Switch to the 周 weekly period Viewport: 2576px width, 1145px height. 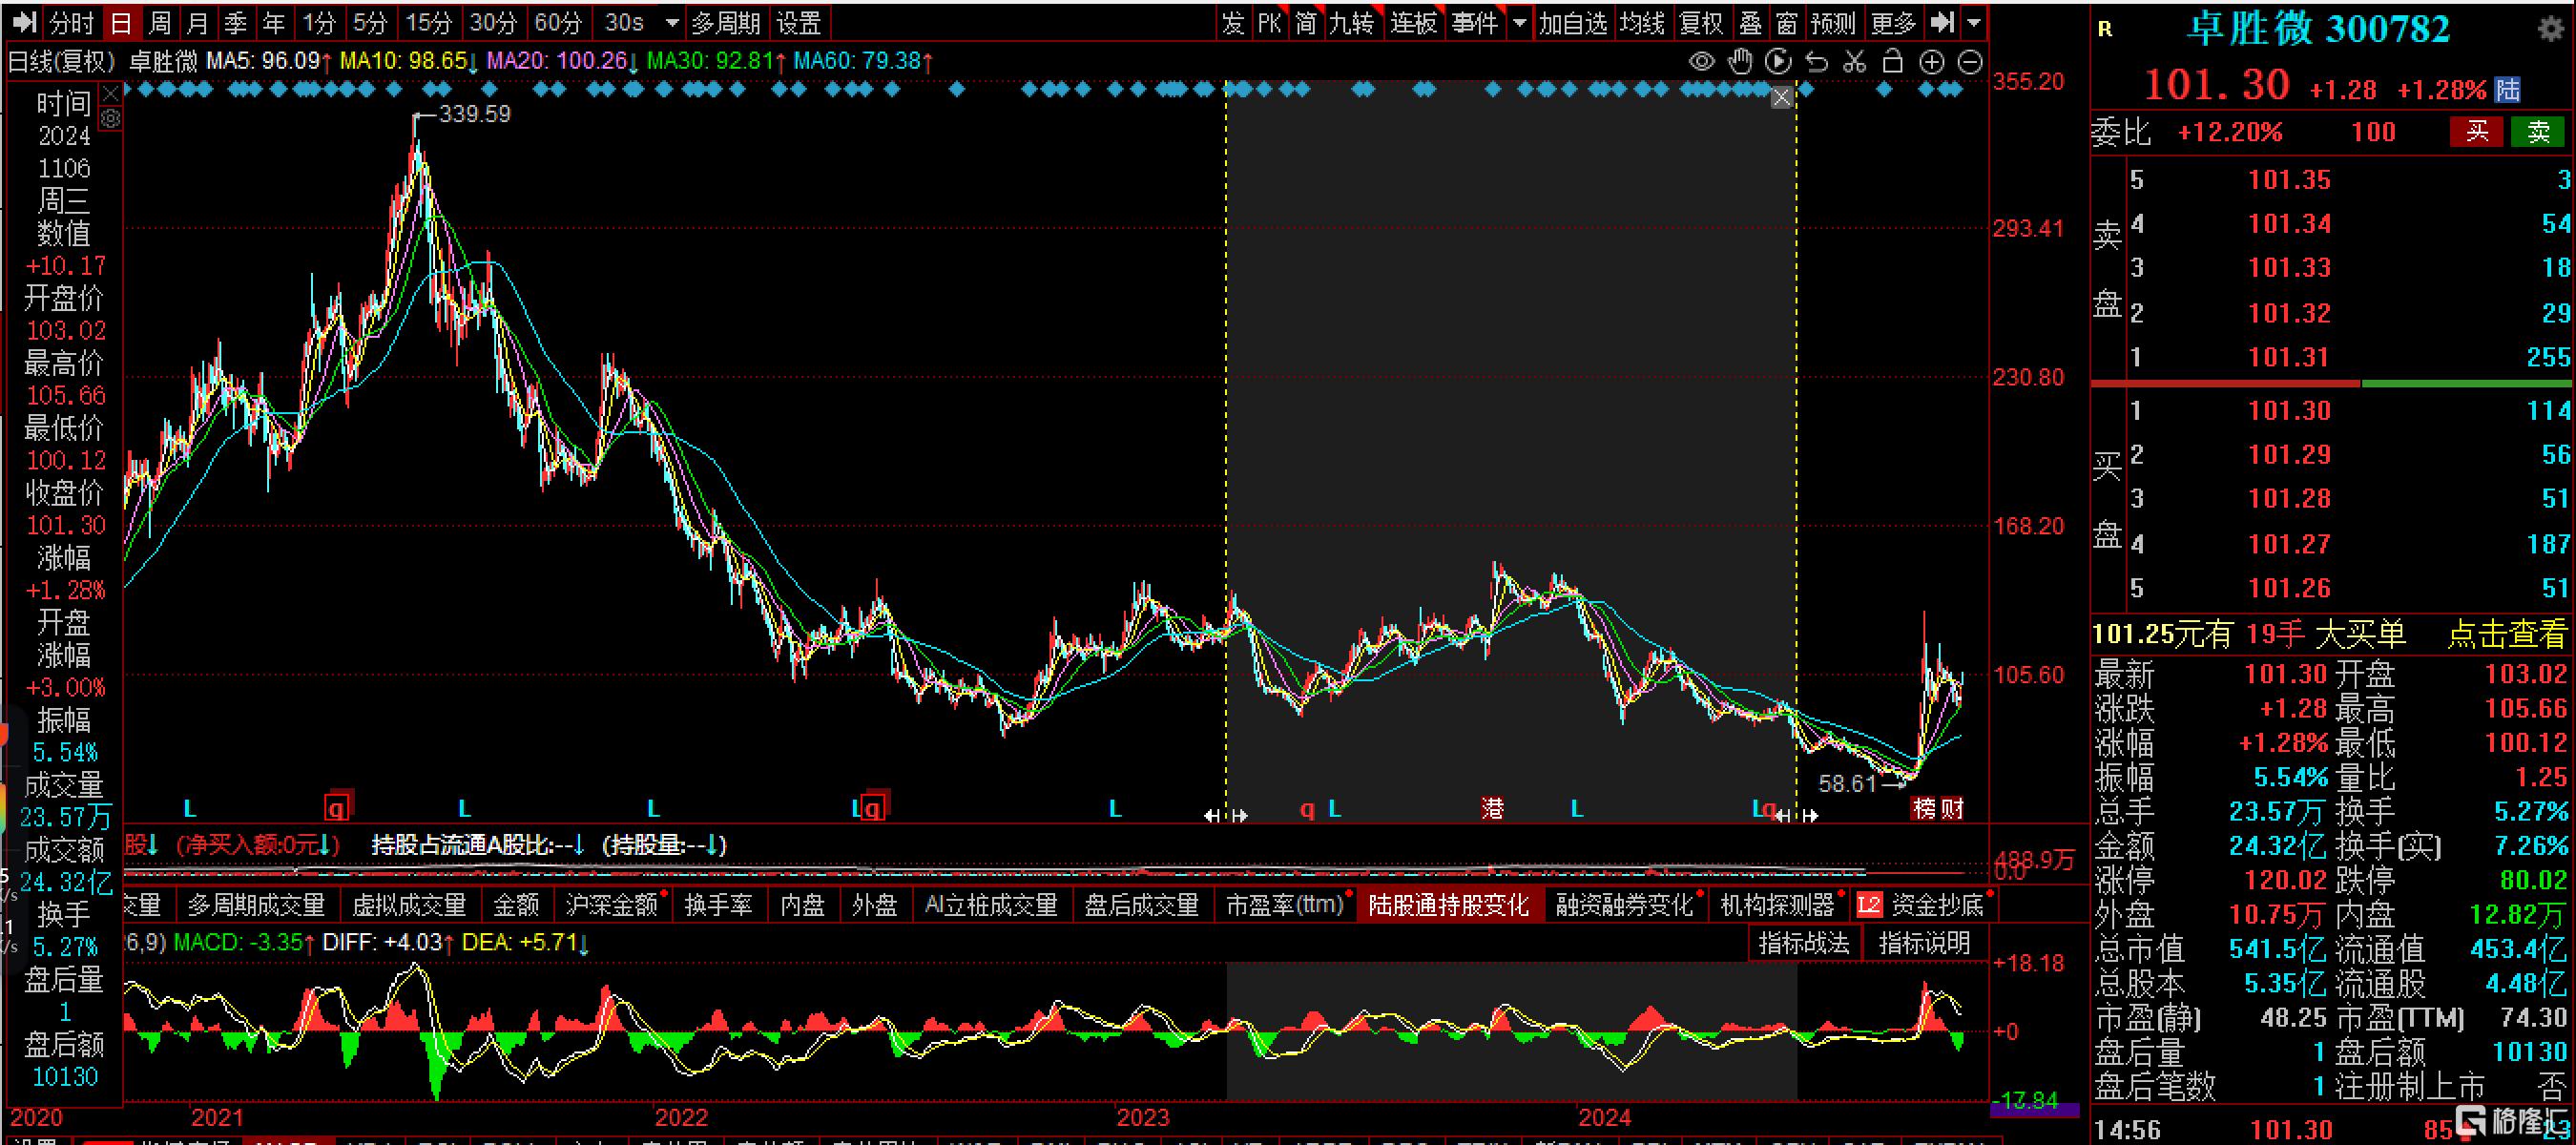pos(160,22)
